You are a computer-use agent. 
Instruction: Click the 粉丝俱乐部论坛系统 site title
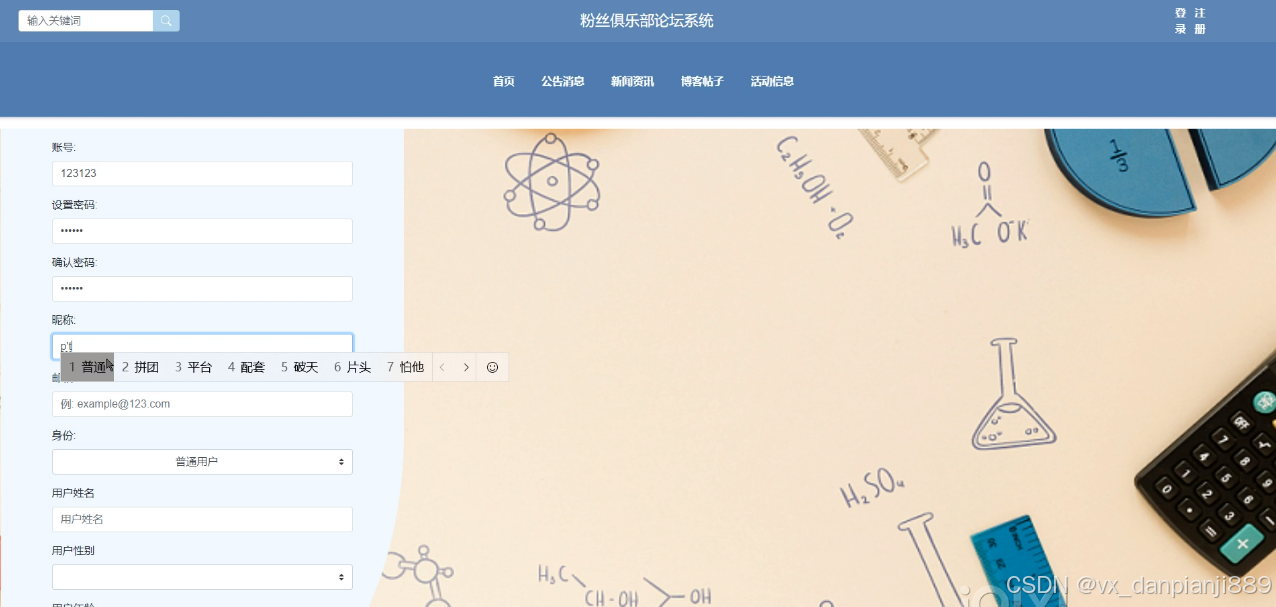(647, 21)
